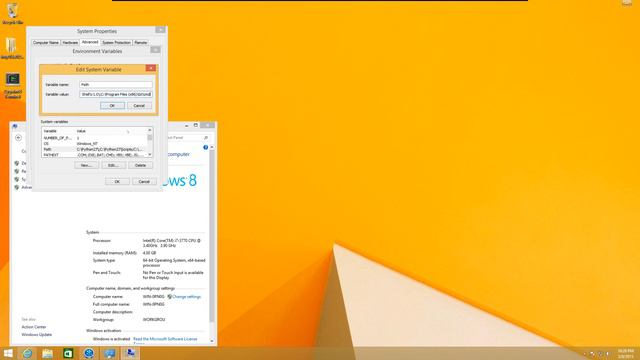Close the Edit System Variable dialog
Image resolution: width=640 pixels, height=360 pixels.
pyautogui.click(x=151, y=68)
